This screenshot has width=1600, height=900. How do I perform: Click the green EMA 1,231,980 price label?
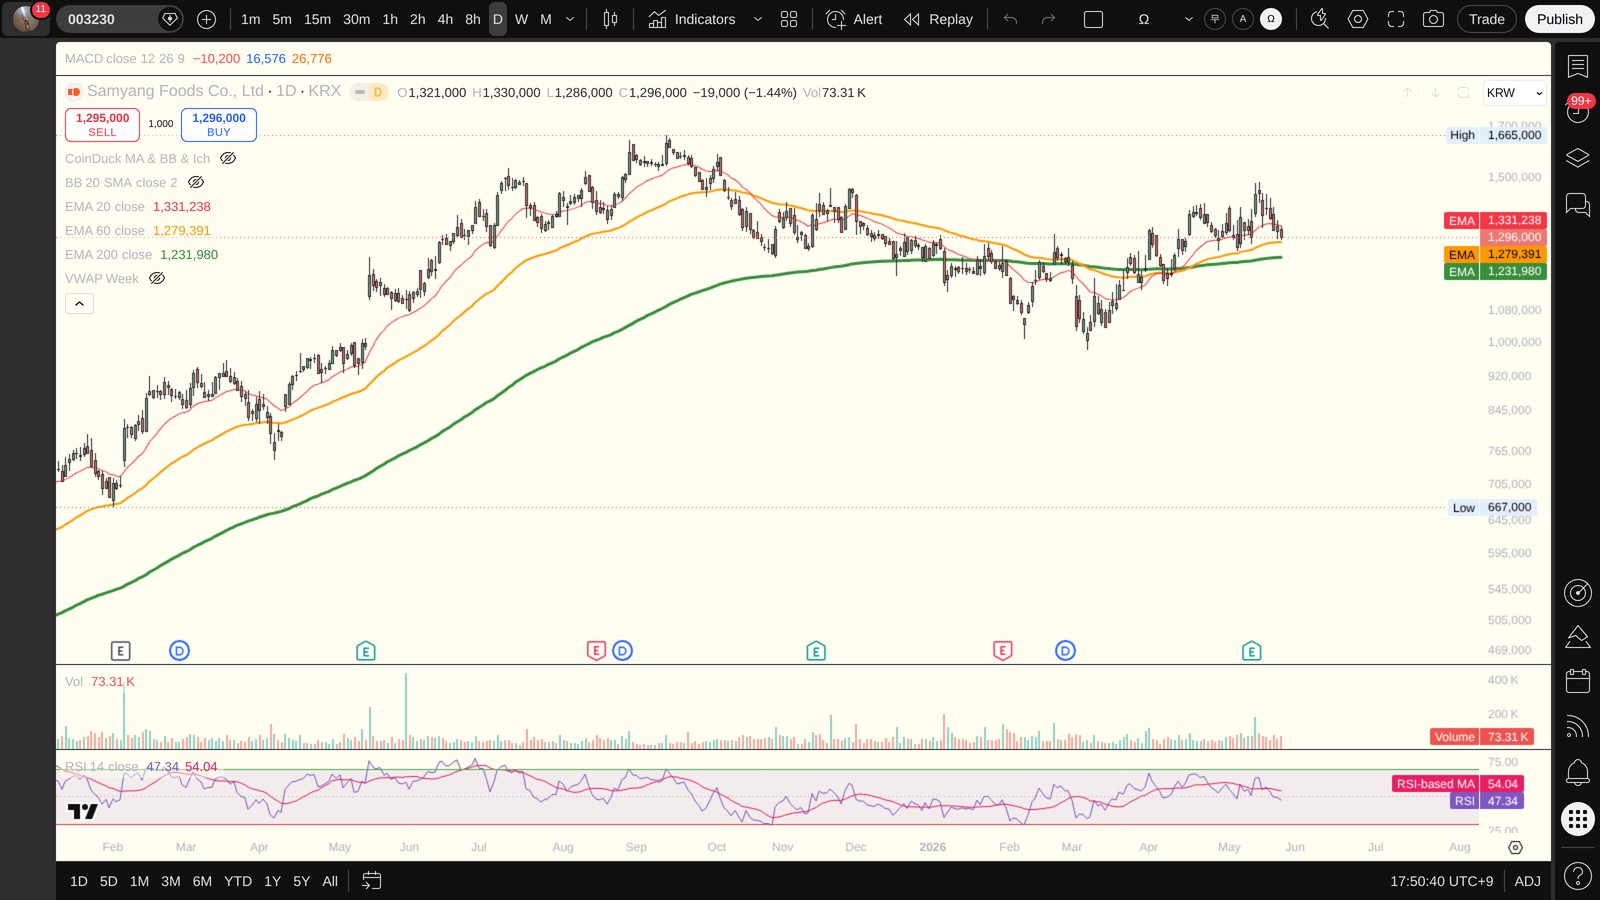tap(1496, 271)
